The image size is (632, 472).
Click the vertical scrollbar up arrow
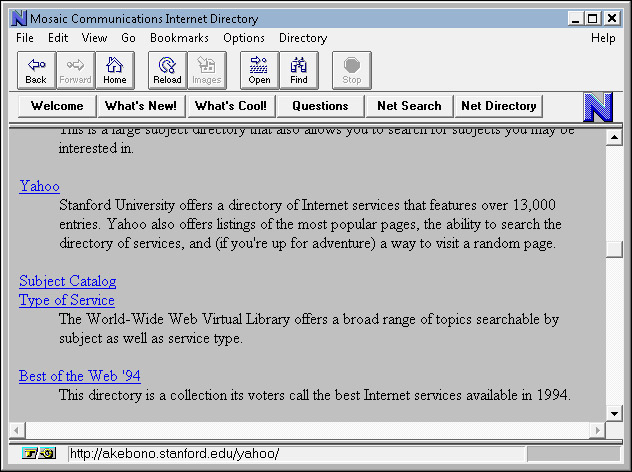(x=614, y=137)
